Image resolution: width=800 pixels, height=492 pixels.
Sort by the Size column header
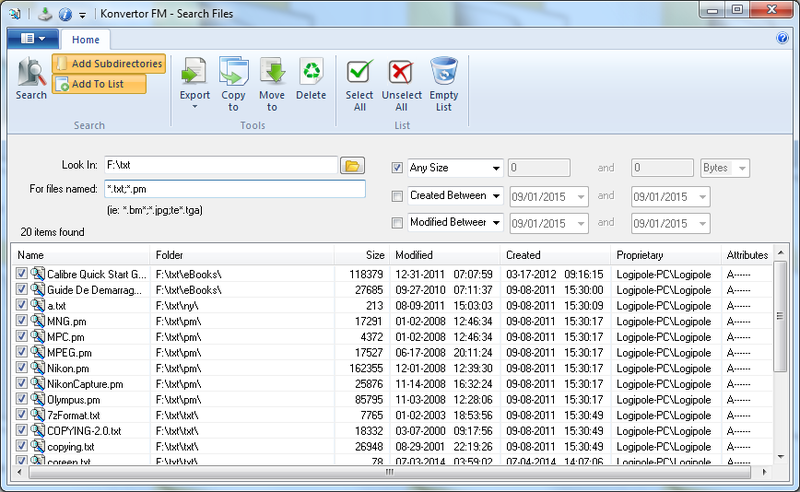[x=362, y=255]
